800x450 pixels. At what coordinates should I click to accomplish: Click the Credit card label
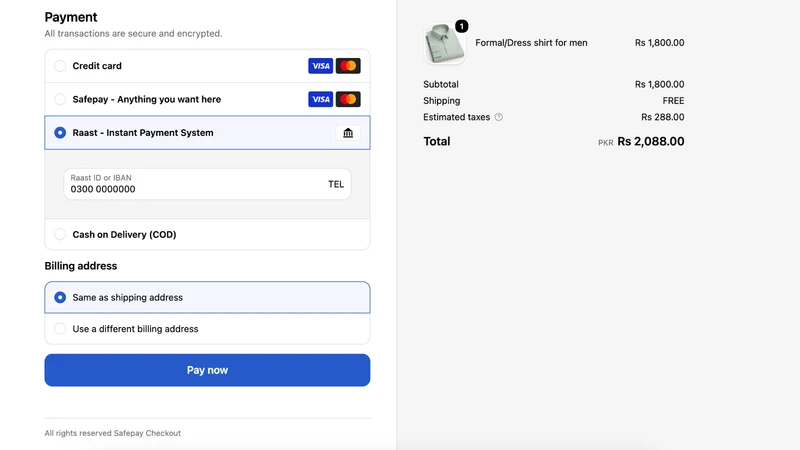point(97,66)
